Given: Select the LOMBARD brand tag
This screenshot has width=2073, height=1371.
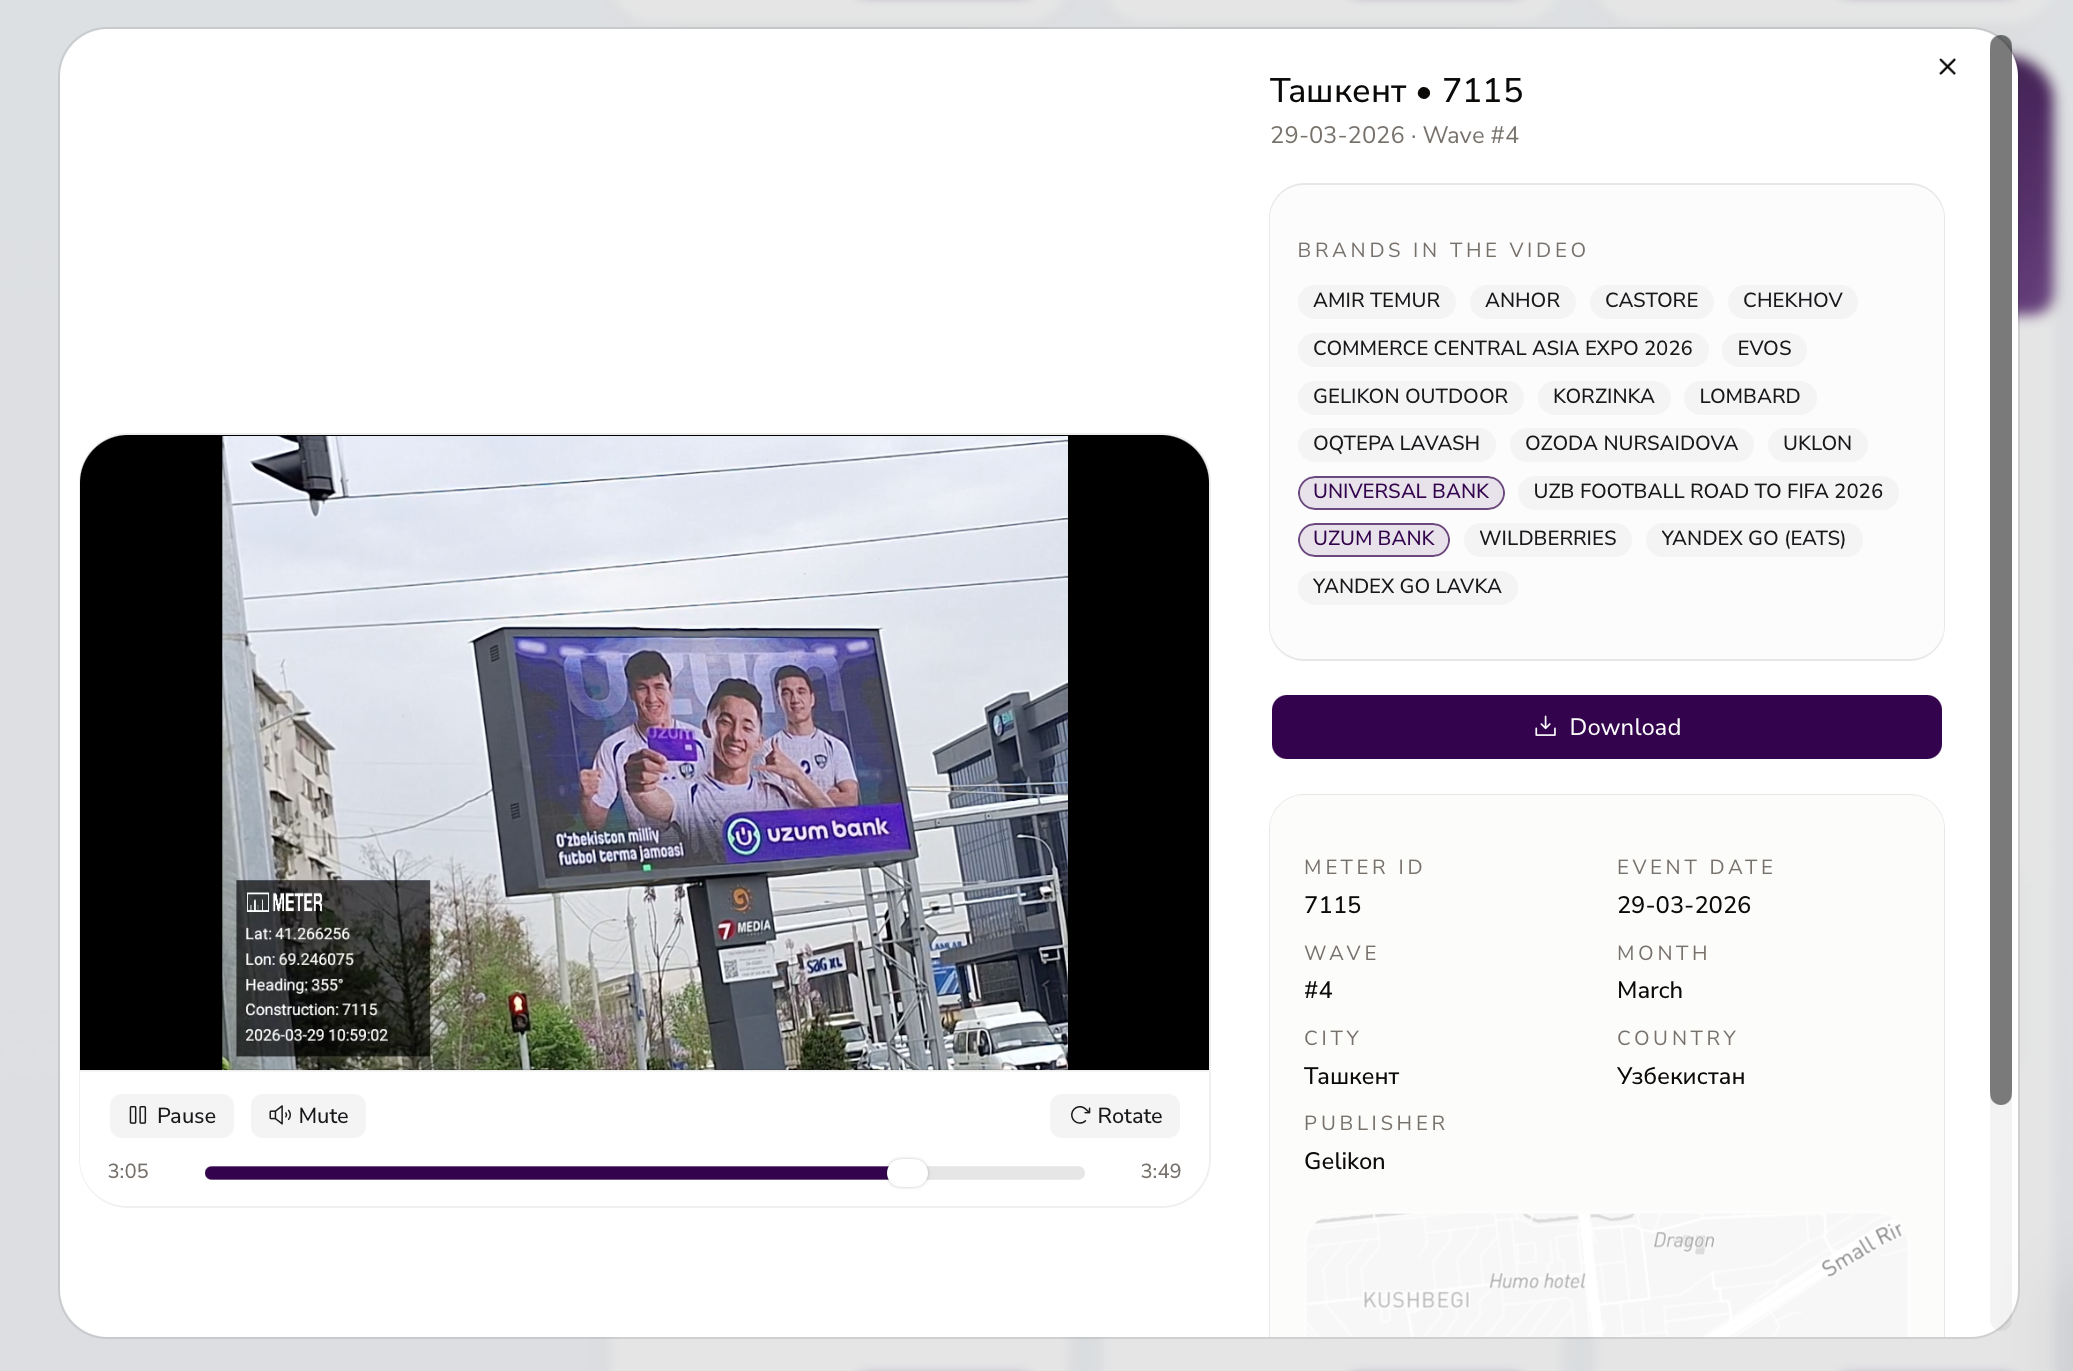Looking at the screenshot, I should point(1749,397).
